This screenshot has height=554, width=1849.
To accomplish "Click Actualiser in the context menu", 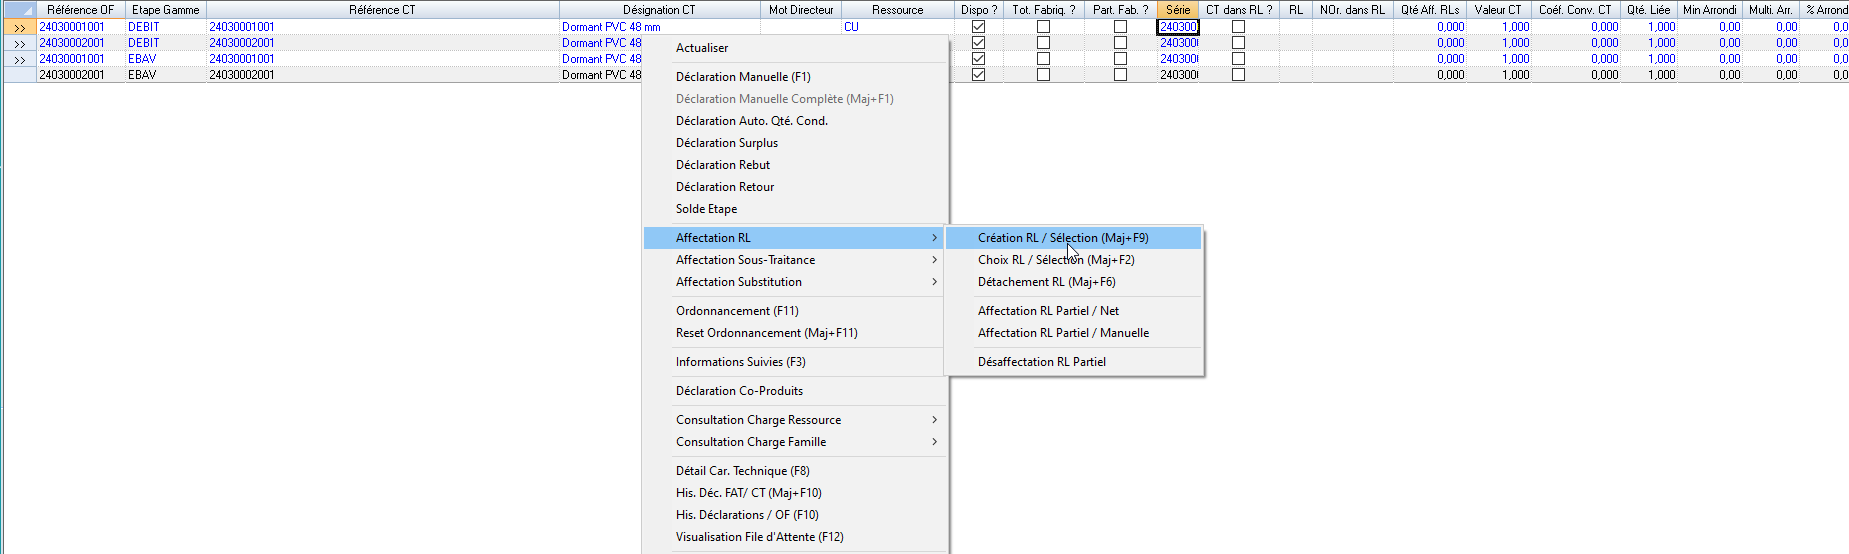I will 702,48.
